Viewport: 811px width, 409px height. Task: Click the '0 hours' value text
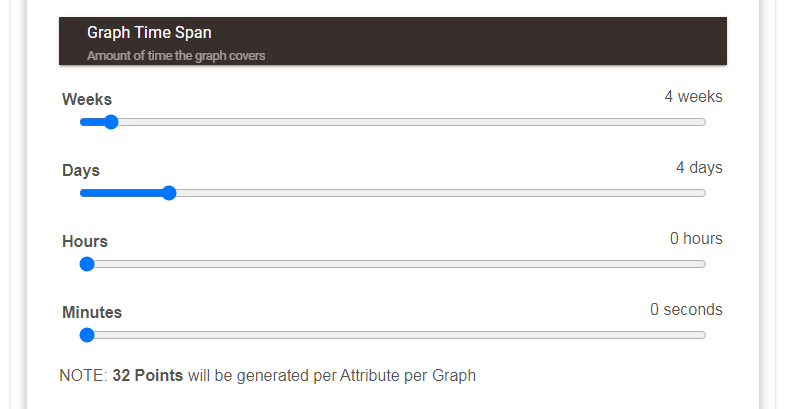(696, 239)
